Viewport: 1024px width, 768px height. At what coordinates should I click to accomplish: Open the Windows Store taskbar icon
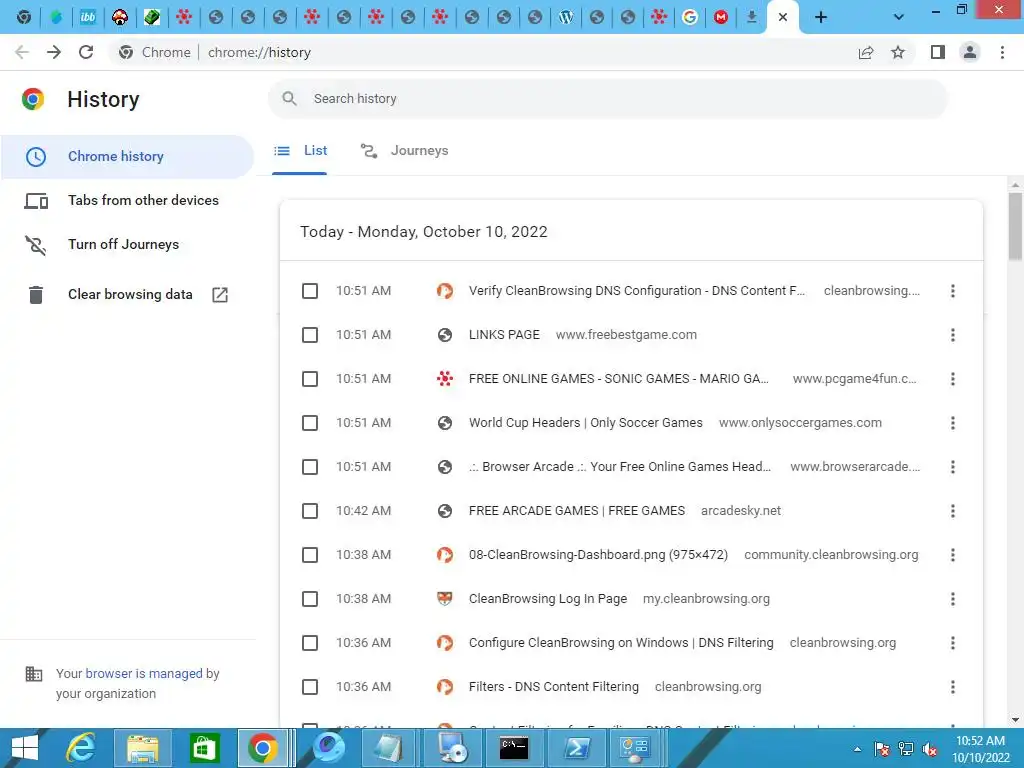point(204,748)
